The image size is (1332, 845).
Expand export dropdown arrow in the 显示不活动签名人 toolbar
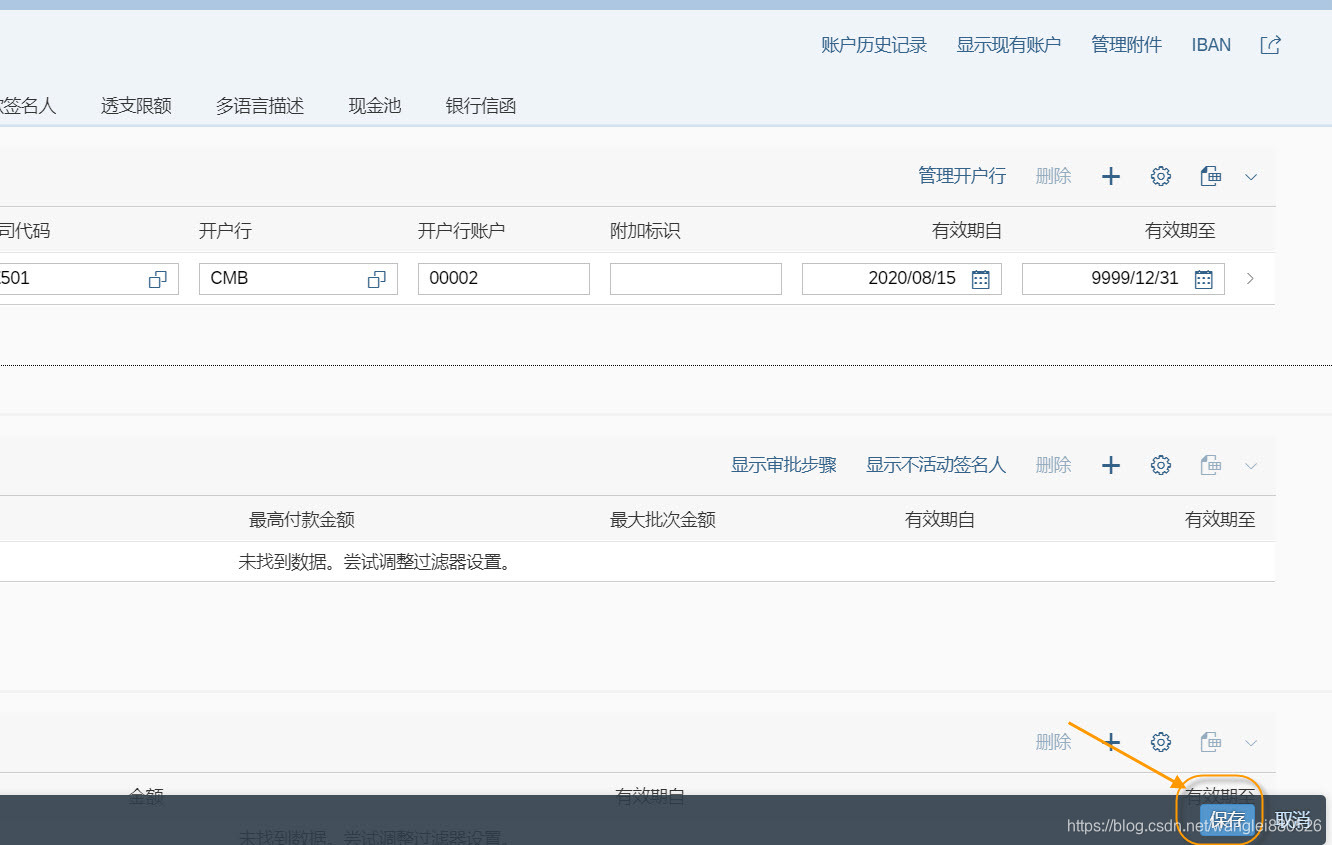1251,466
